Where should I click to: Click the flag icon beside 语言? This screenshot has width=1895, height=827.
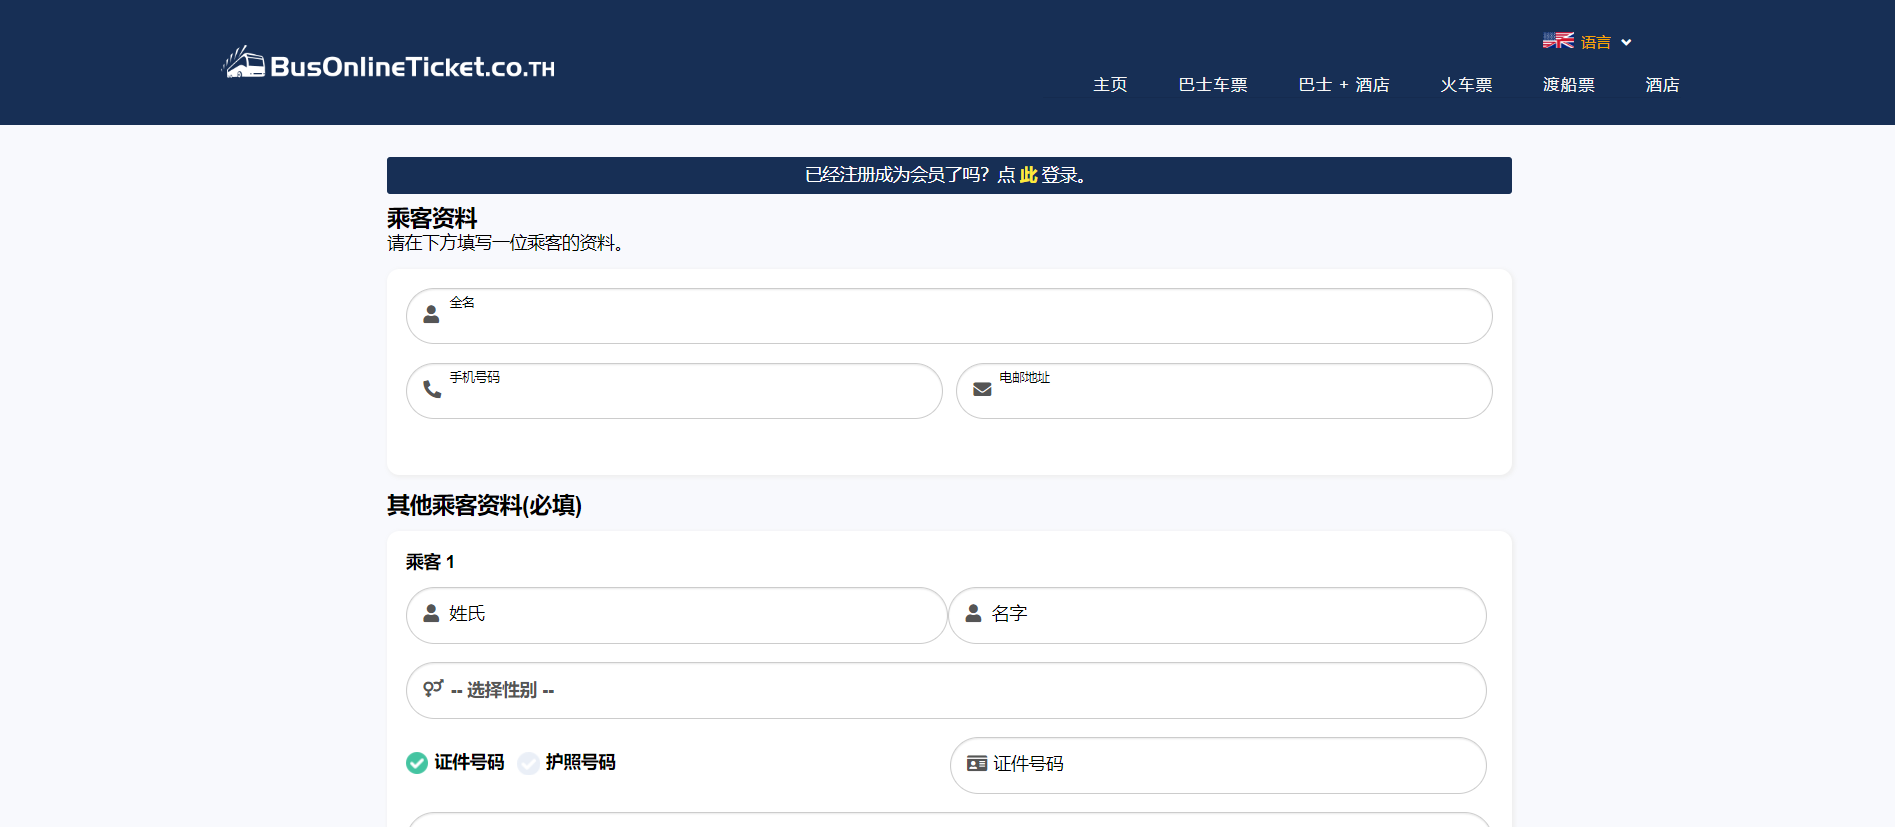[1558, 41]
